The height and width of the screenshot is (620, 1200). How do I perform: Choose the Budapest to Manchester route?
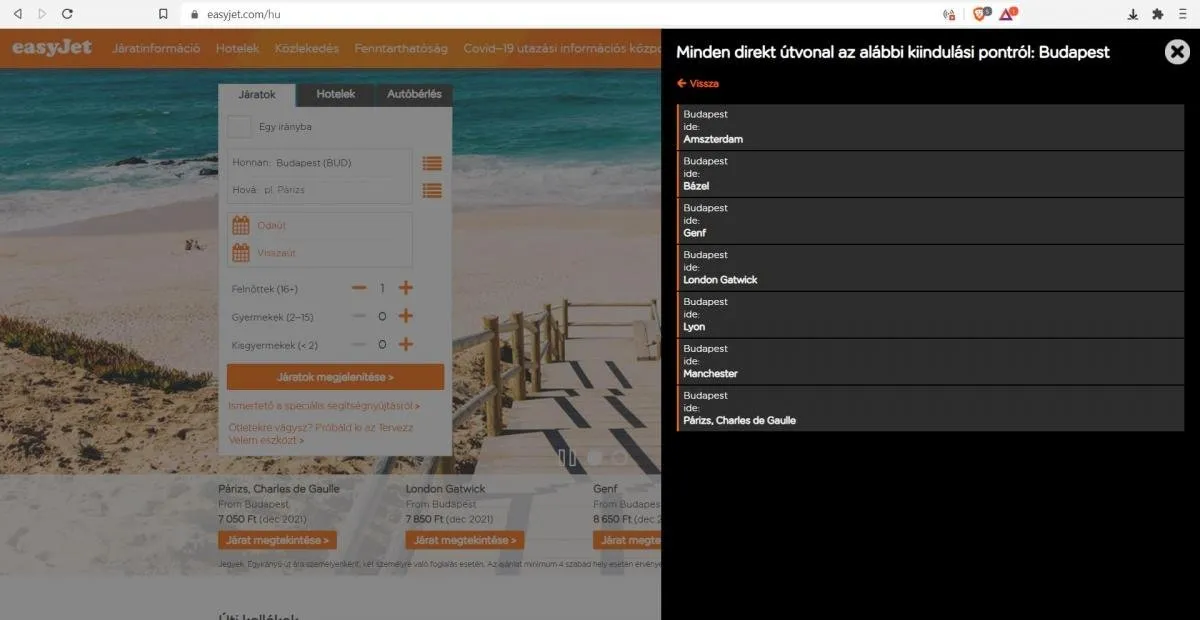[x=930, y=362]
